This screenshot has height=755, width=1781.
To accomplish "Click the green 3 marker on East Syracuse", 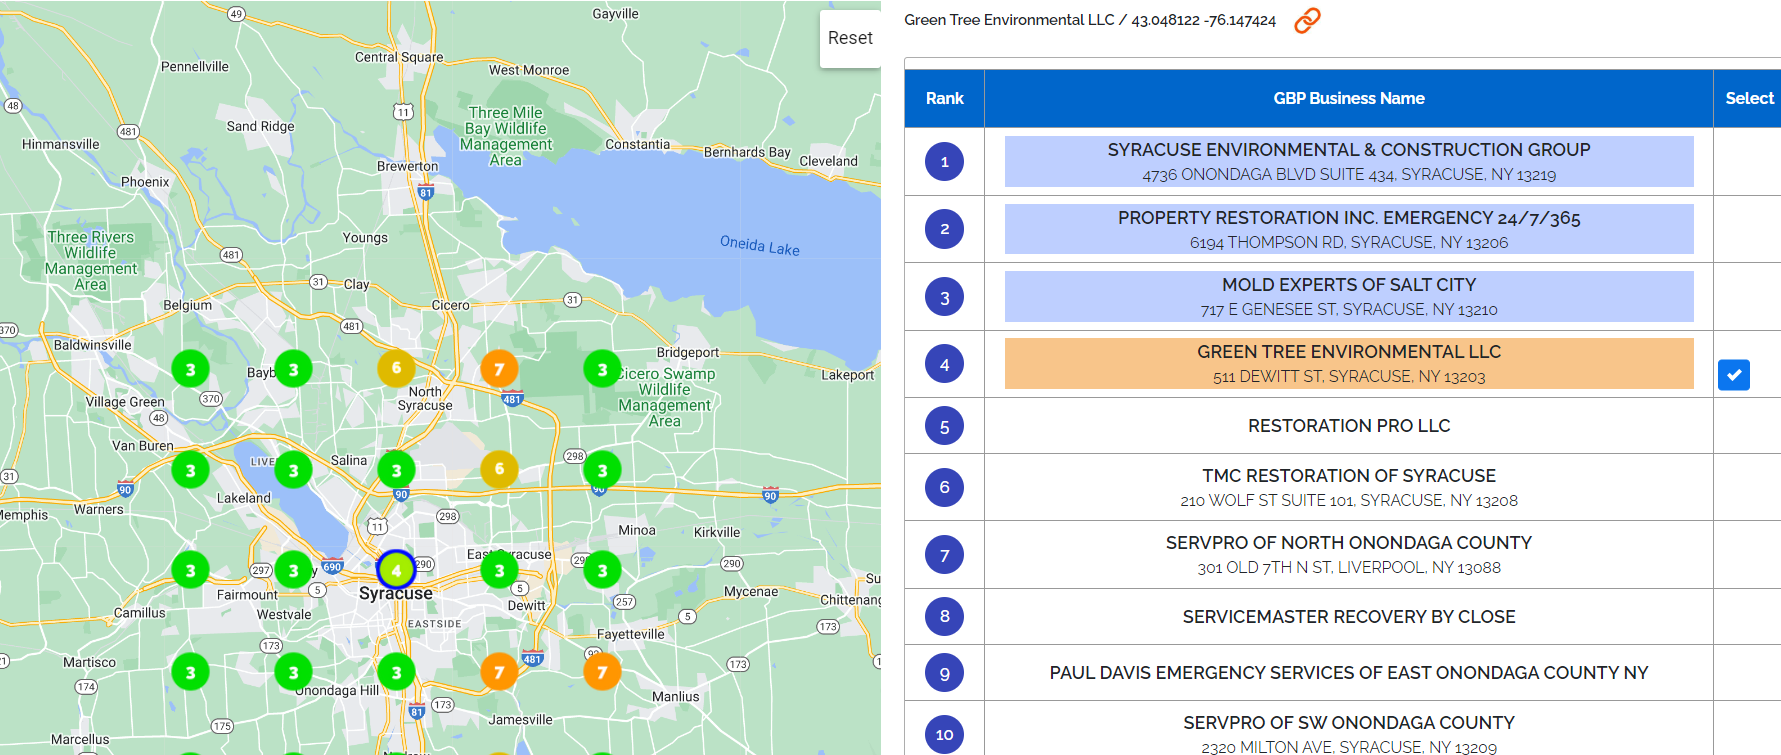I will [x=499, y=571].
